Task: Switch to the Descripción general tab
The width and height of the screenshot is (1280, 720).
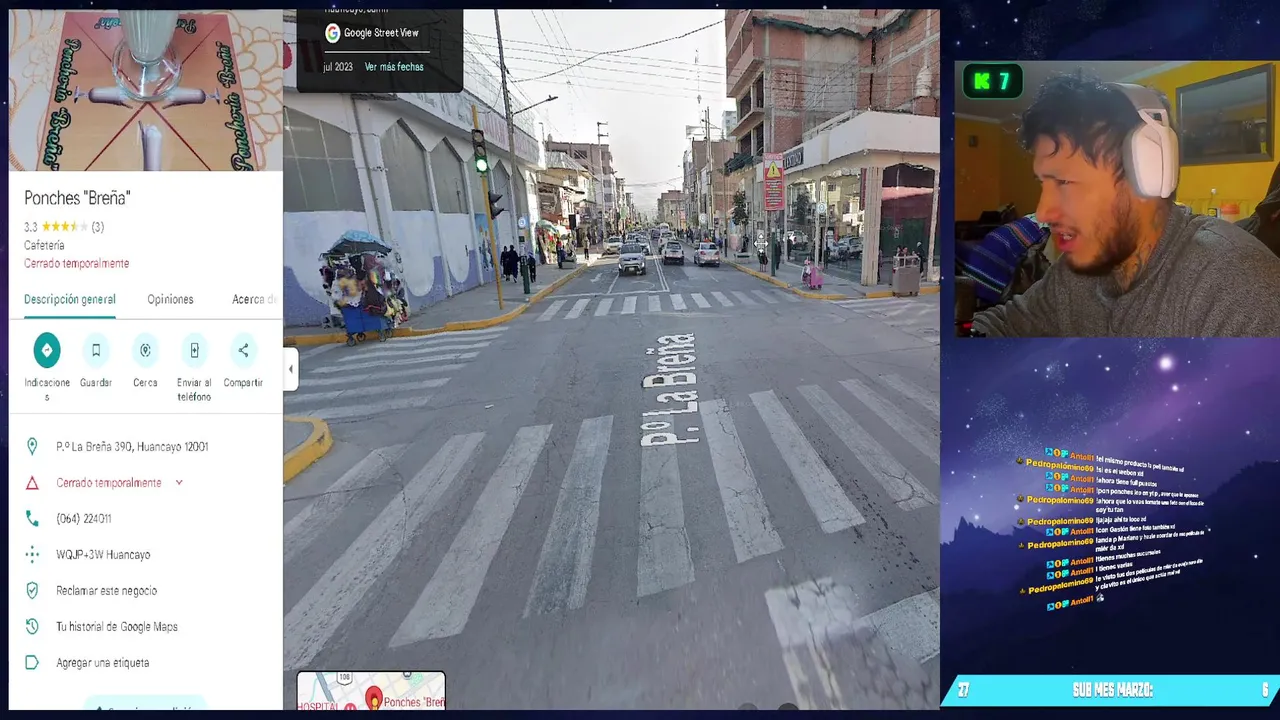Action: (x=70, y=299)
